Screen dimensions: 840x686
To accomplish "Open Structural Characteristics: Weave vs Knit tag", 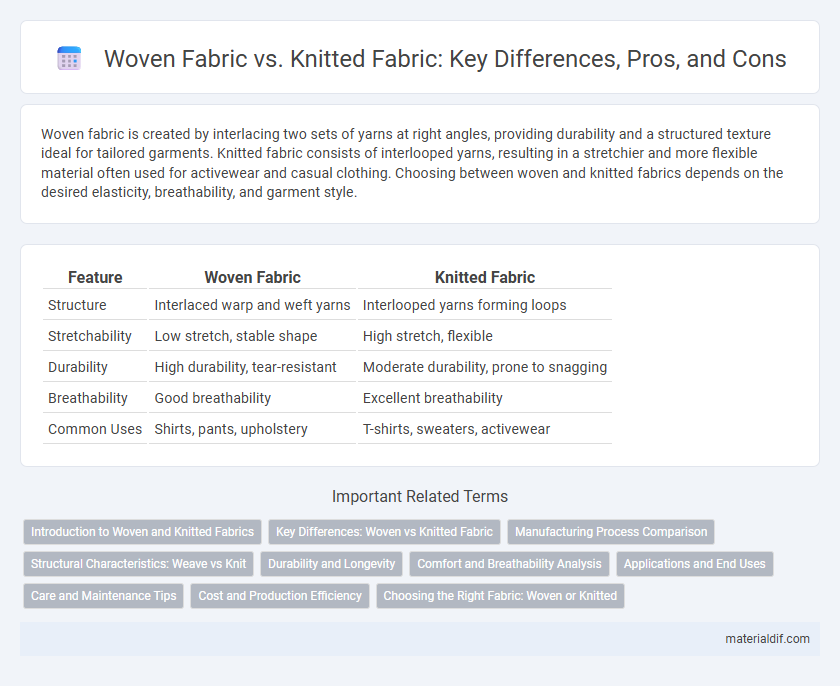I will click(x=138, y=564).
